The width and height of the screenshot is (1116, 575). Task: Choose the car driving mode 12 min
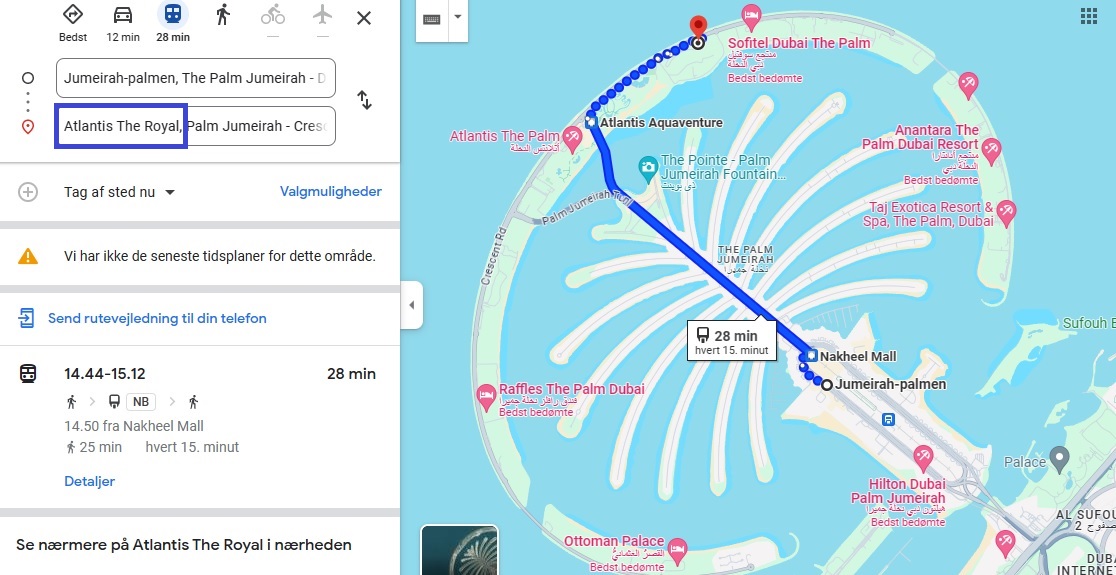(123, 22)
